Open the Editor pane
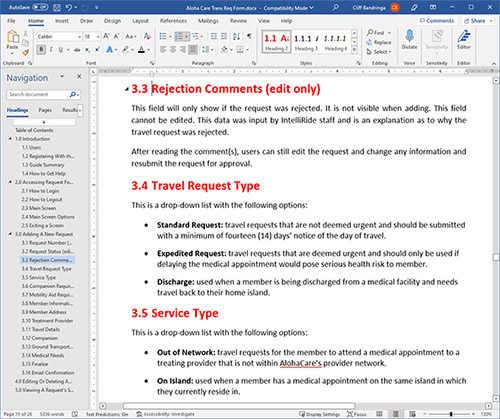The width and height of the screenshot is (500, 419). click(x=464, y=39)
